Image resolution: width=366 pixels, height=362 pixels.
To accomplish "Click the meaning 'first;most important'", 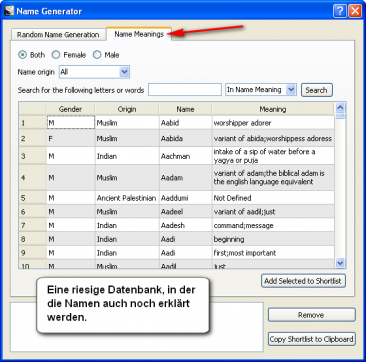I will (x=273, y=253).
